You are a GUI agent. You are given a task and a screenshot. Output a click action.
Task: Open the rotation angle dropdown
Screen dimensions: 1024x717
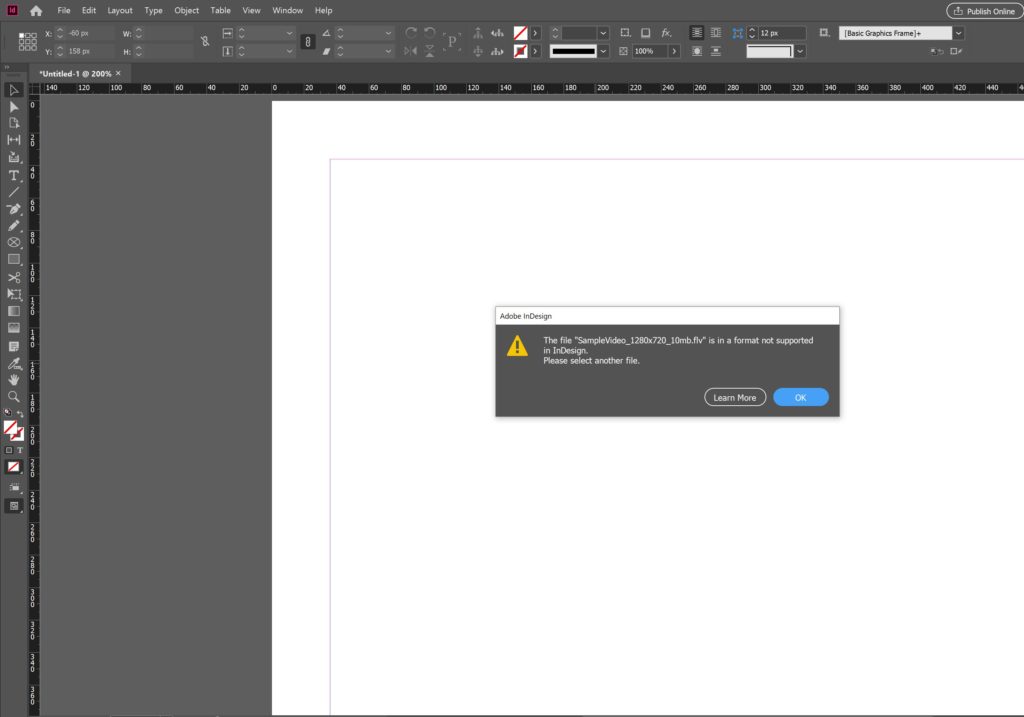tap(388, 33)
